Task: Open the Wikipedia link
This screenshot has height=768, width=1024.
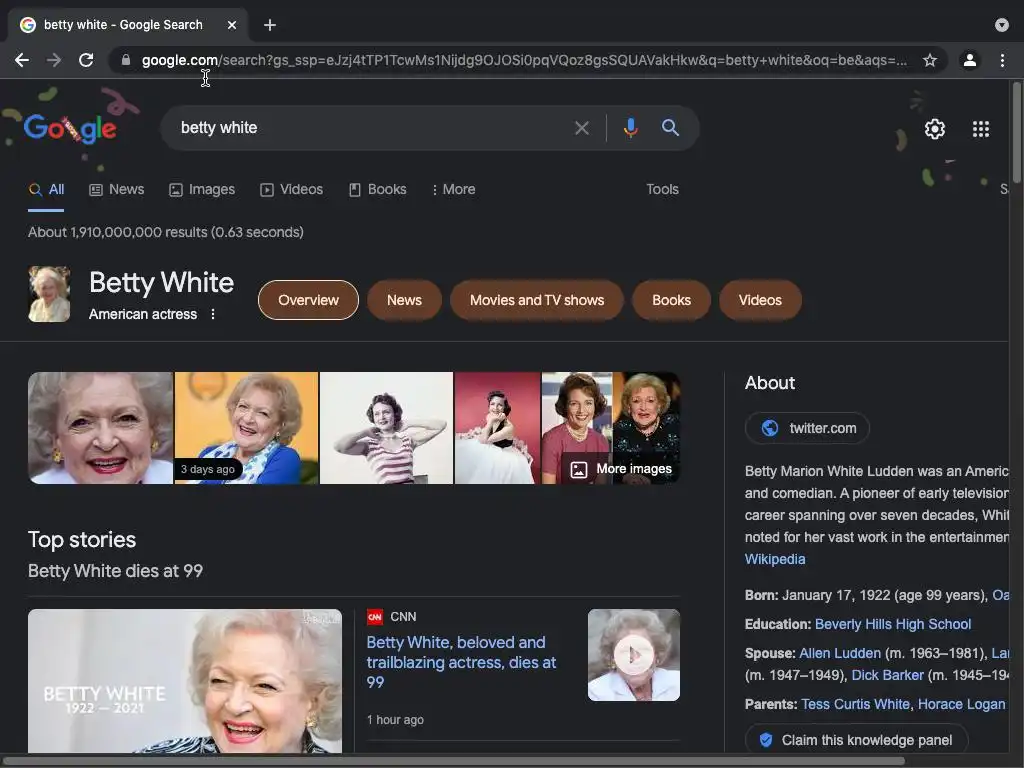Action: (775, 559)
